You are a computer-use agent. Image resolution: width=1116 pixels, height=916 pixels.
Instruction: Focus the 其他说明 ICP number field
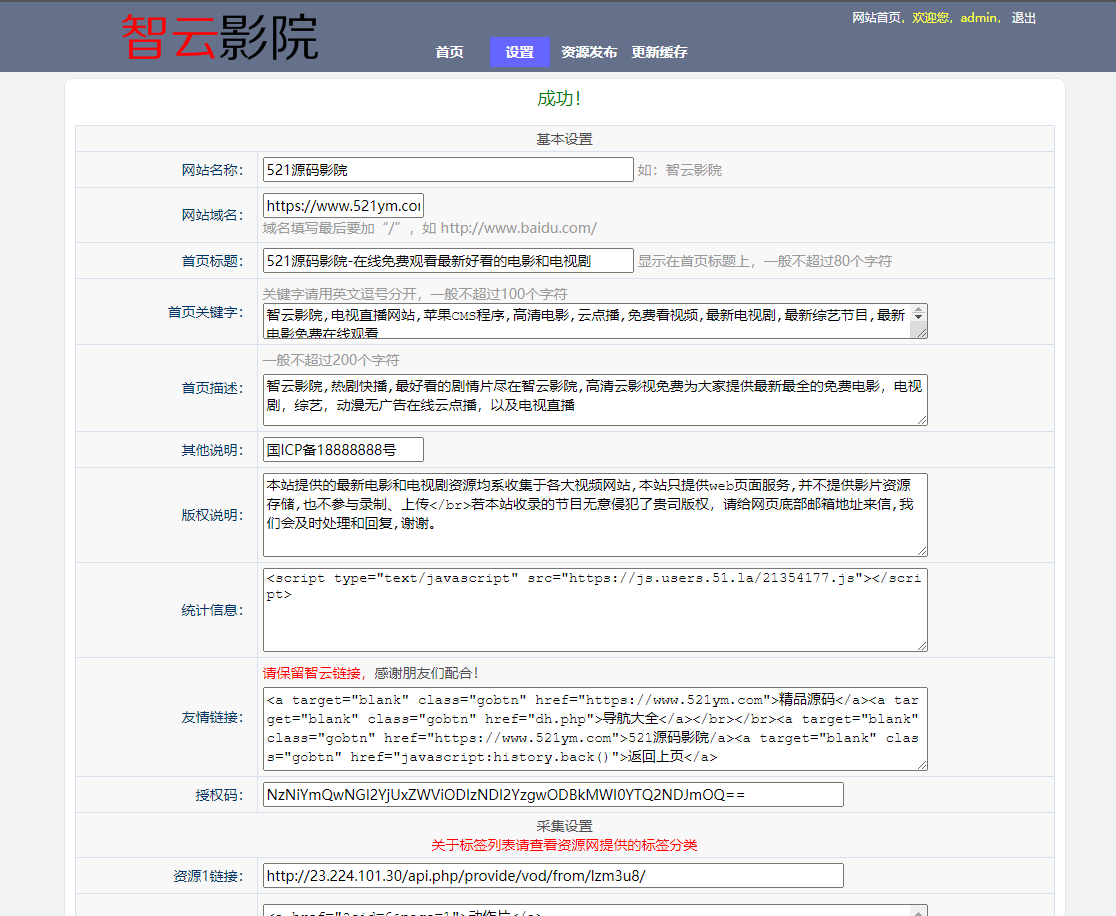pyautogui.click(x=343, y=450)
